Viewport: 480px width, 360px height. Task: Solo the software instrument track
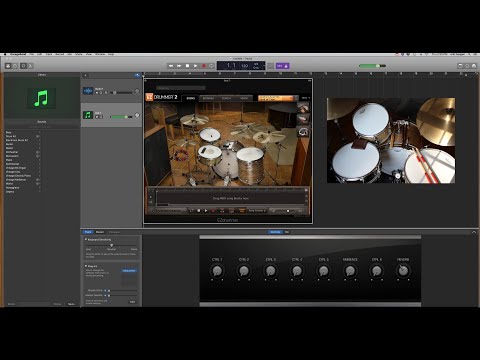click(101, 117)
